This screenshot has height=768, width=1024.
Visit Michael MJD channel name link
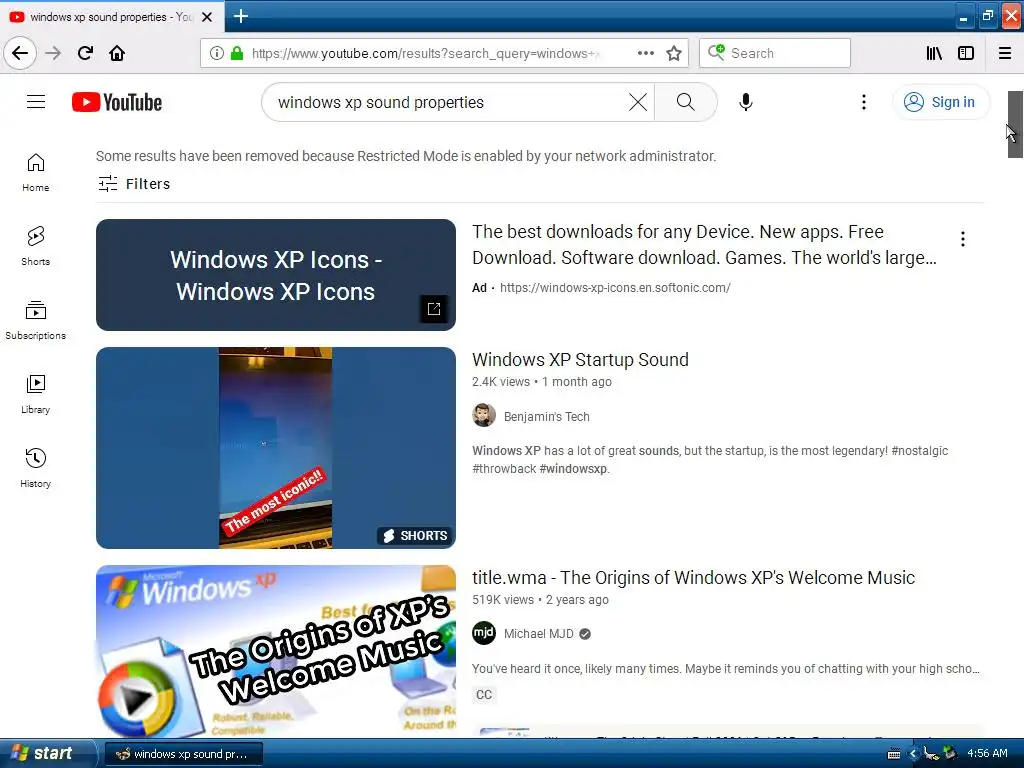(x=539, y=633)
